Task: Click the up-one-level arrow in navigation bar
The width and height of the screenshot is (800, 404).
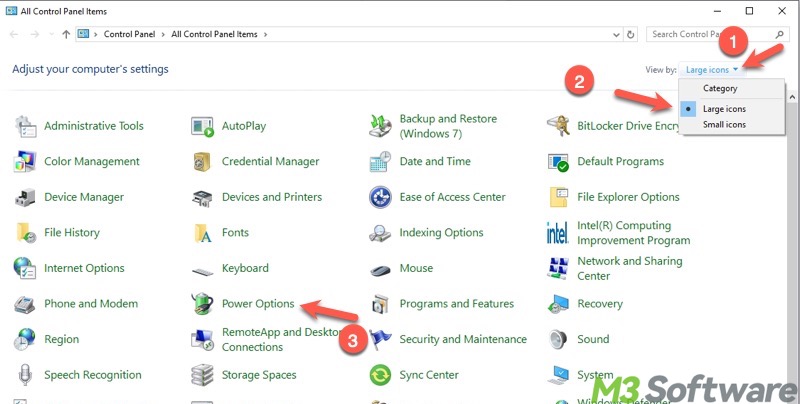Action: coord(66,34)
